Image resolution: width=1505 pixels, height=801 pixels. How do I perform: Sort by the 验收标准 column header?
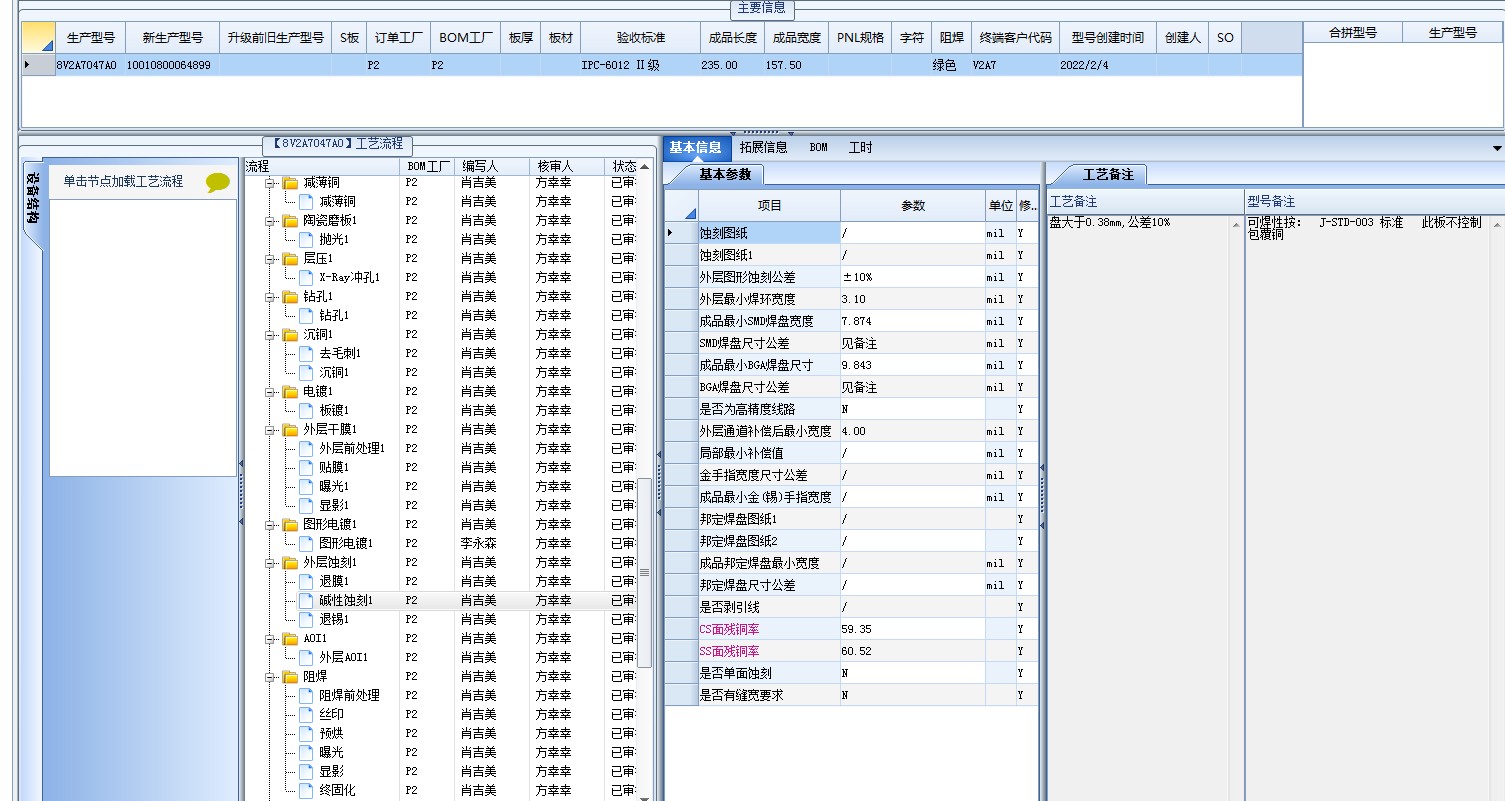[x=640, y=38]
